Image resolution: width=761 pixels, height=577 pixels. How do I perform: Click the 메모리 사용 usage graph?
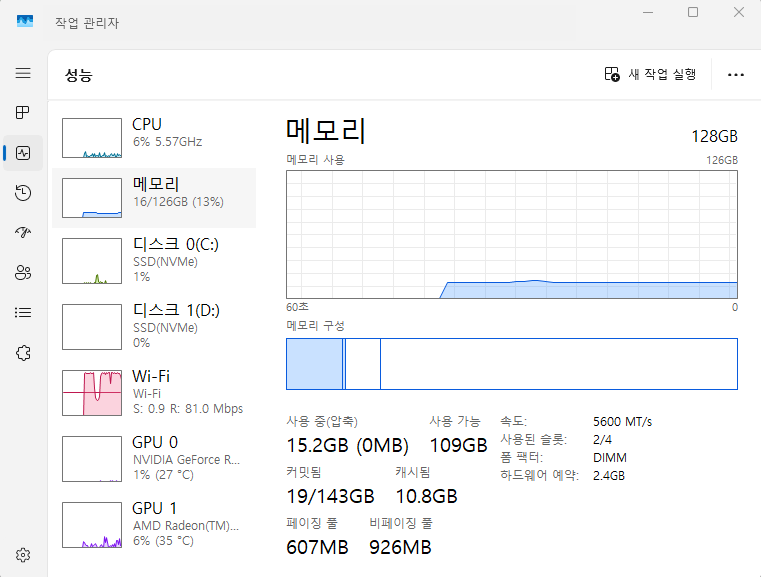[x=511, y=234]
